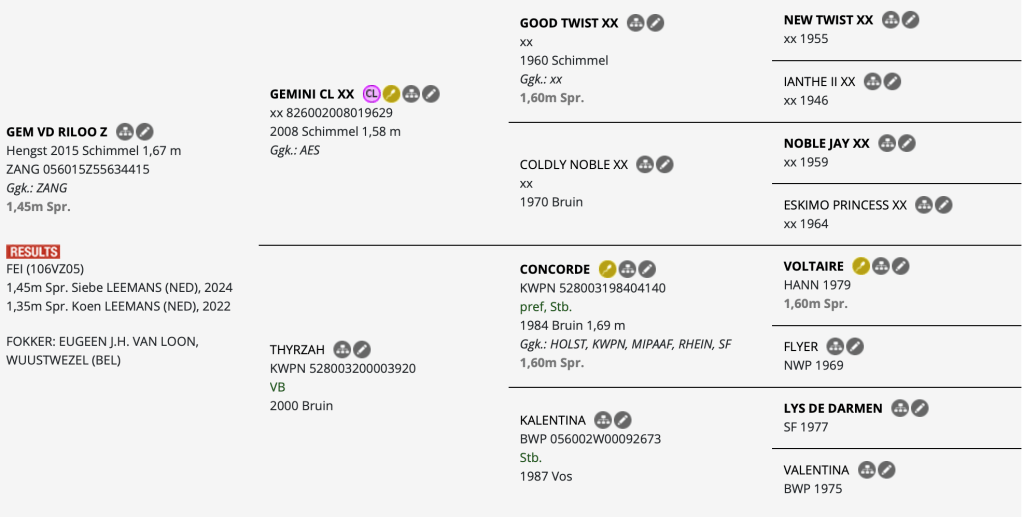Open the pedigree tree icon beside Good Twist XX
Image resolution: width=1023 pixels, height=517 pixels.
point(636,23)
